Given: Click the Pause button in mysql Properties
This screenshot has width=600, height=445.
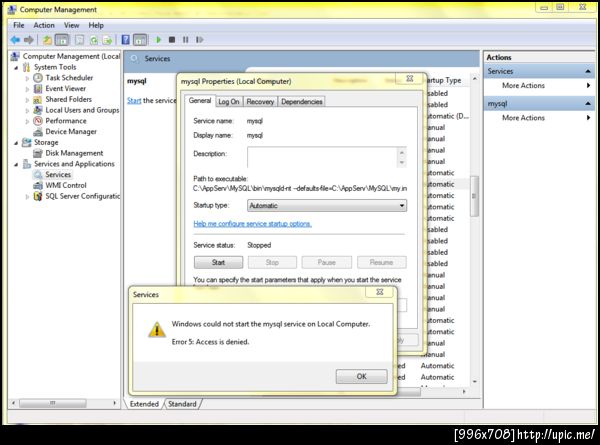Looking at the screenshot, I should pos(326,262).
